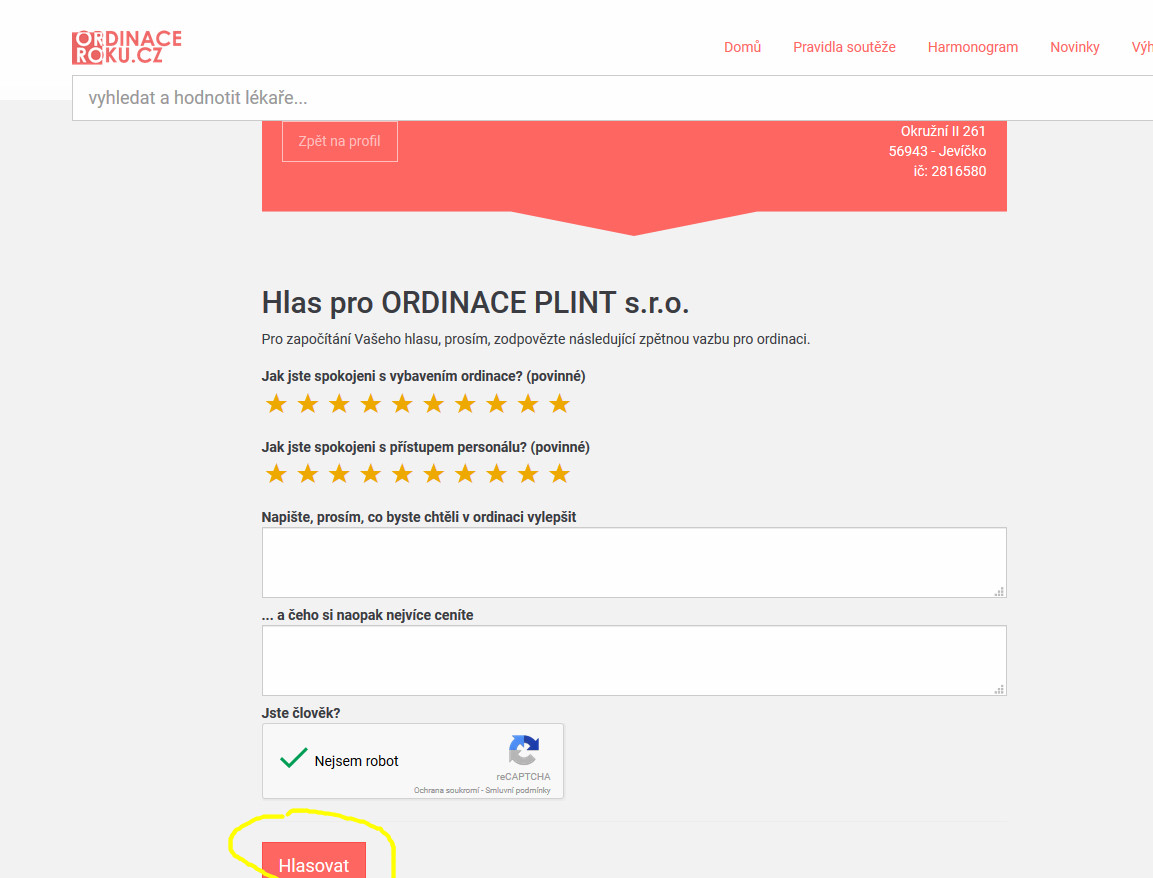Go to the Domů menu item
This screenshot has width=1153, height=878.
click(742, 47)
